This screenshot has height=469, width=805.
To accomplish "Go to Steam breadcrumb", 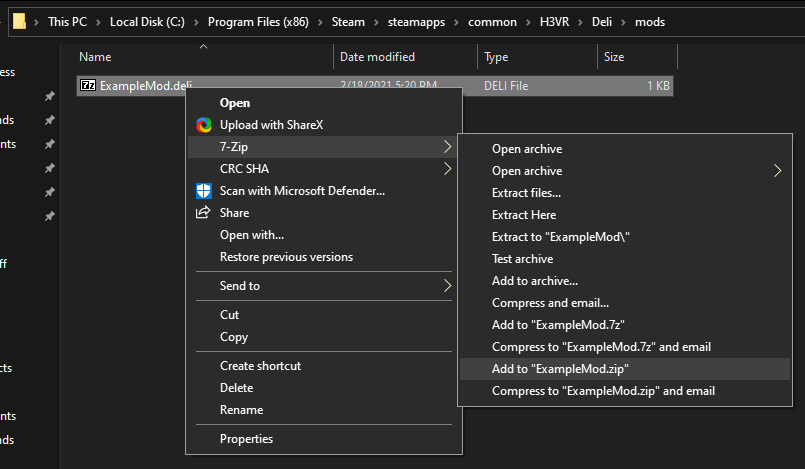I will (348, 22).
